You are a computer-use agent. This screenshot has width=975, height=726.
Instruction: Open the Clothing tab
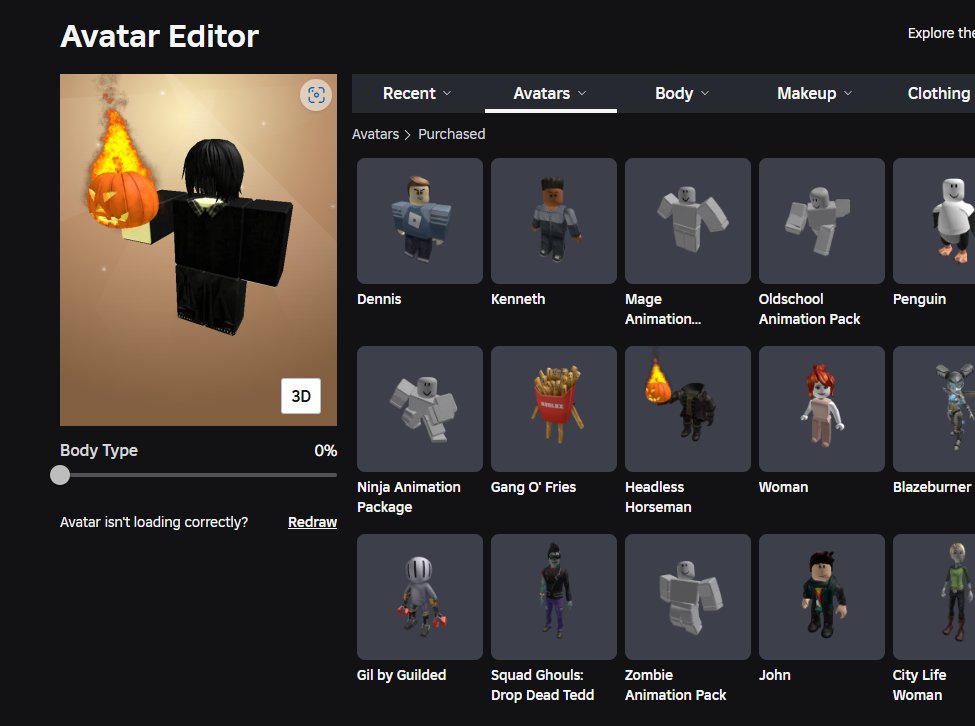click(938, 93)
